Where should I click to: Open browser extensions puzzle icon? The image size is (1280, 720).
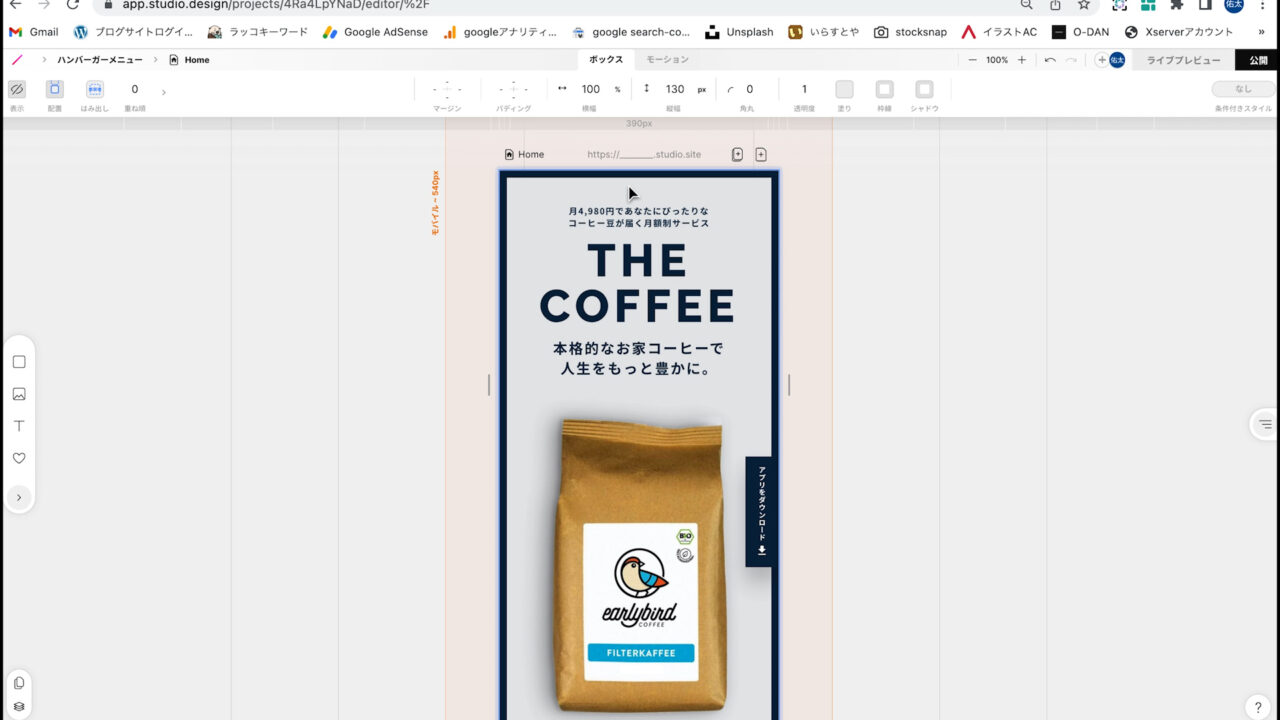tap(1177, 4)
